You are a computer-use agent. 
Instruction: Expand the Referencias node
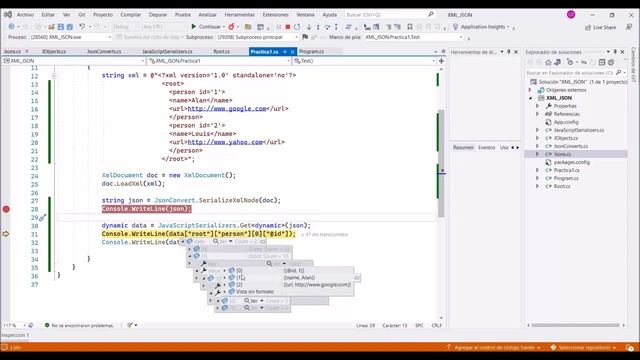point(537,114)
